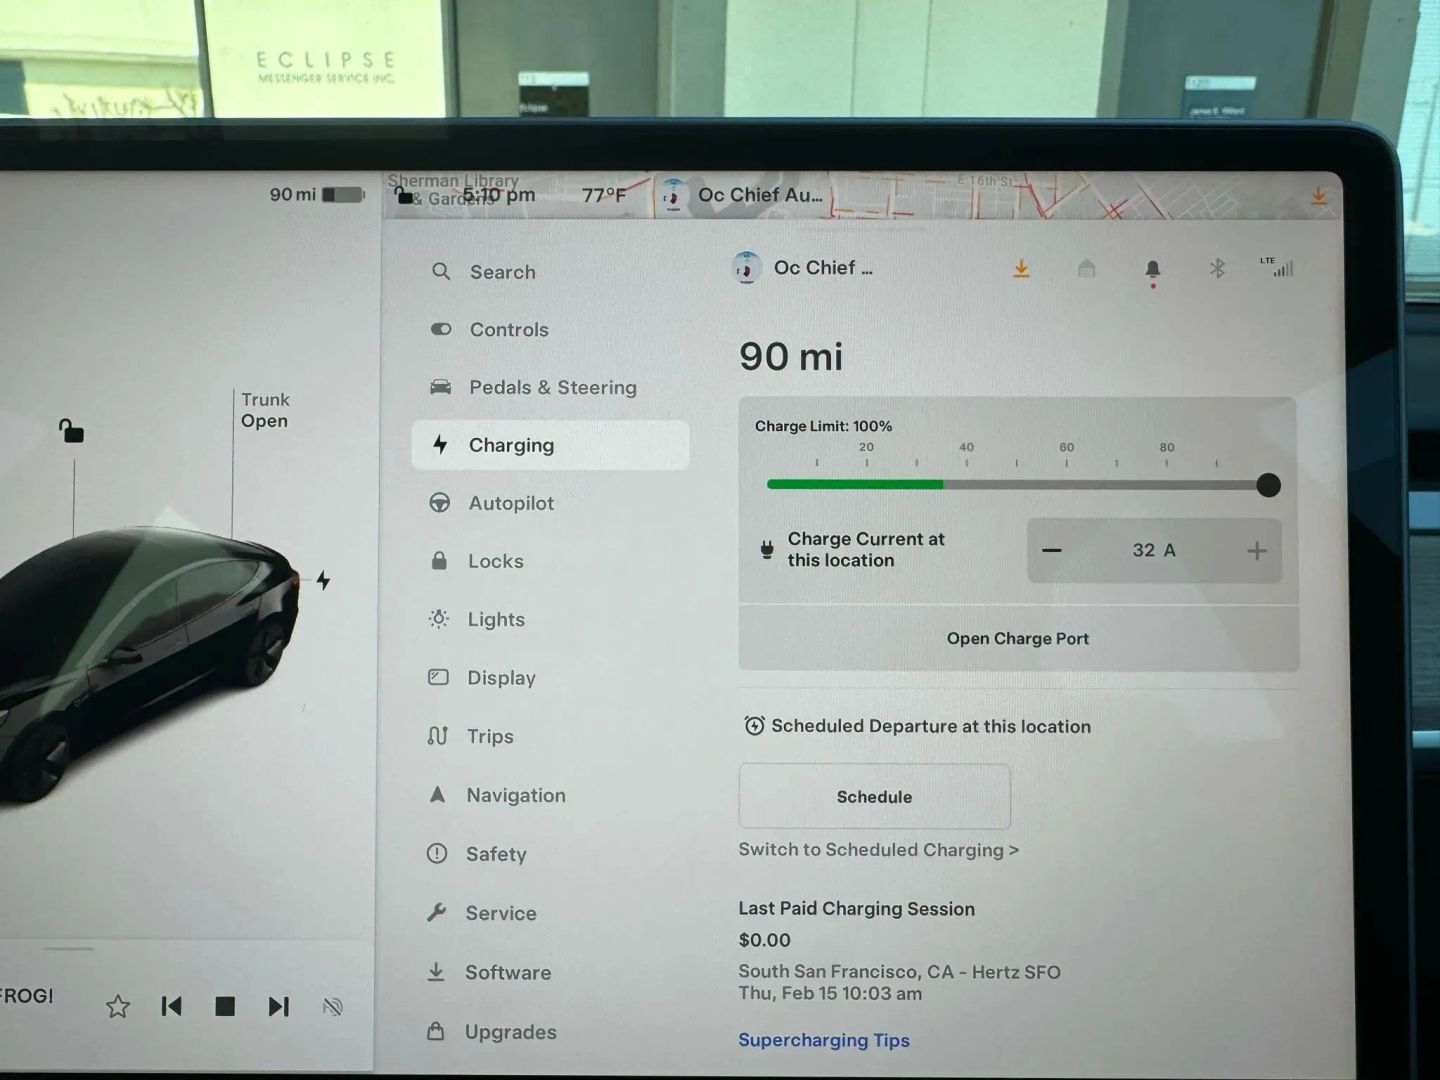Tap the charge port lightning bolt on car

(323, 580)
